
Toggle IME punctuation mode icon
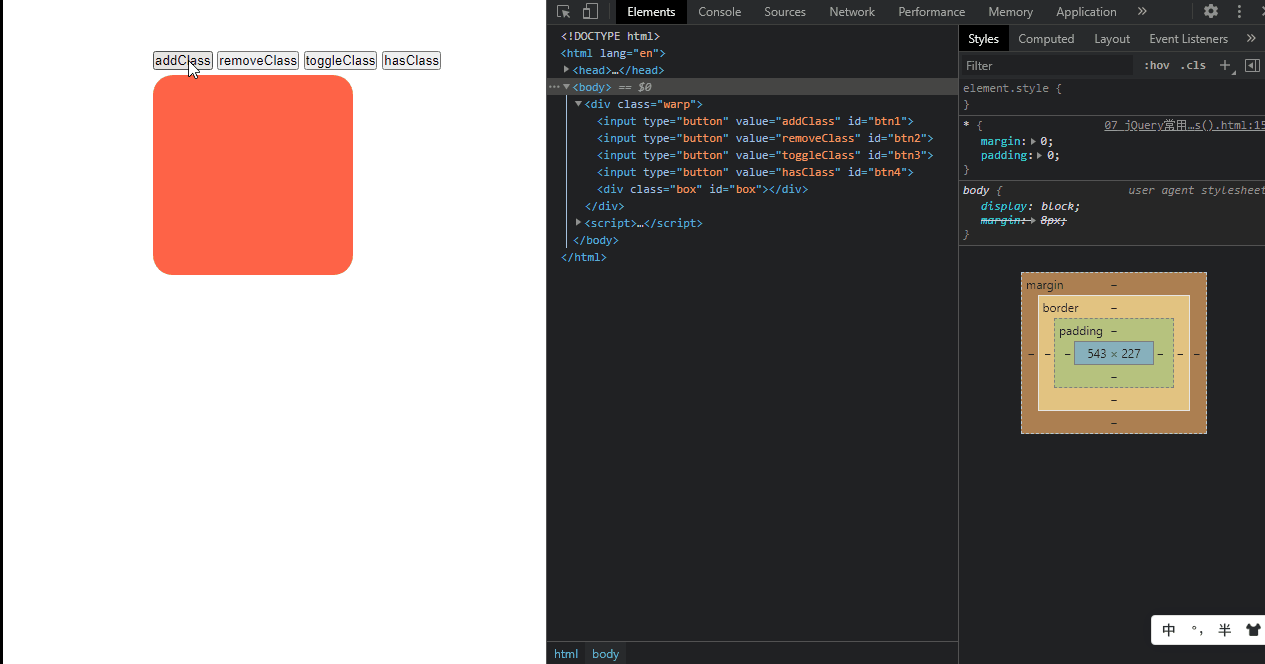tap(1197, 630)
